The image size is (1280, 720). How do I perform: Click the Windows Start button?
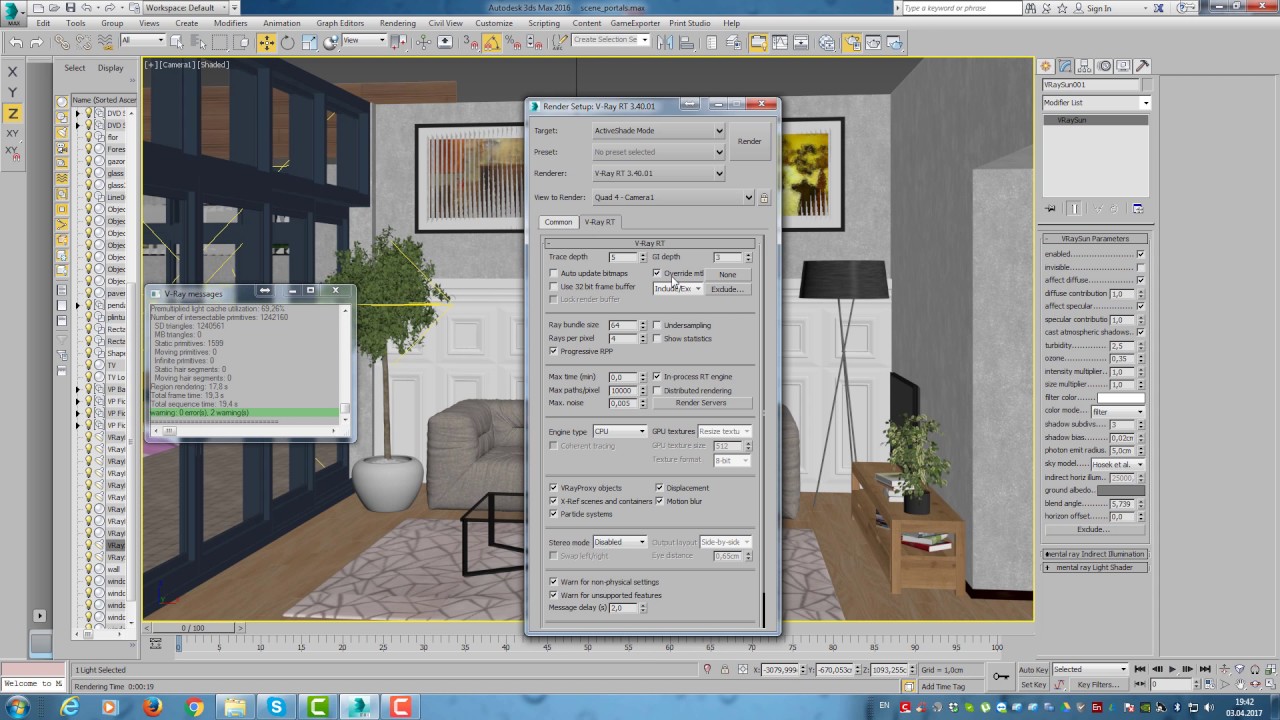click(x=18, y=708)
